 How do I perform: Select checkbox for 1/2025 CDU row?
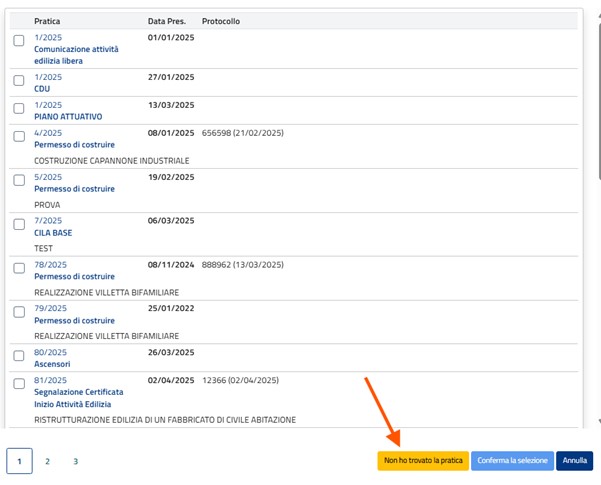pyautogui.click(x=19, y=81)
